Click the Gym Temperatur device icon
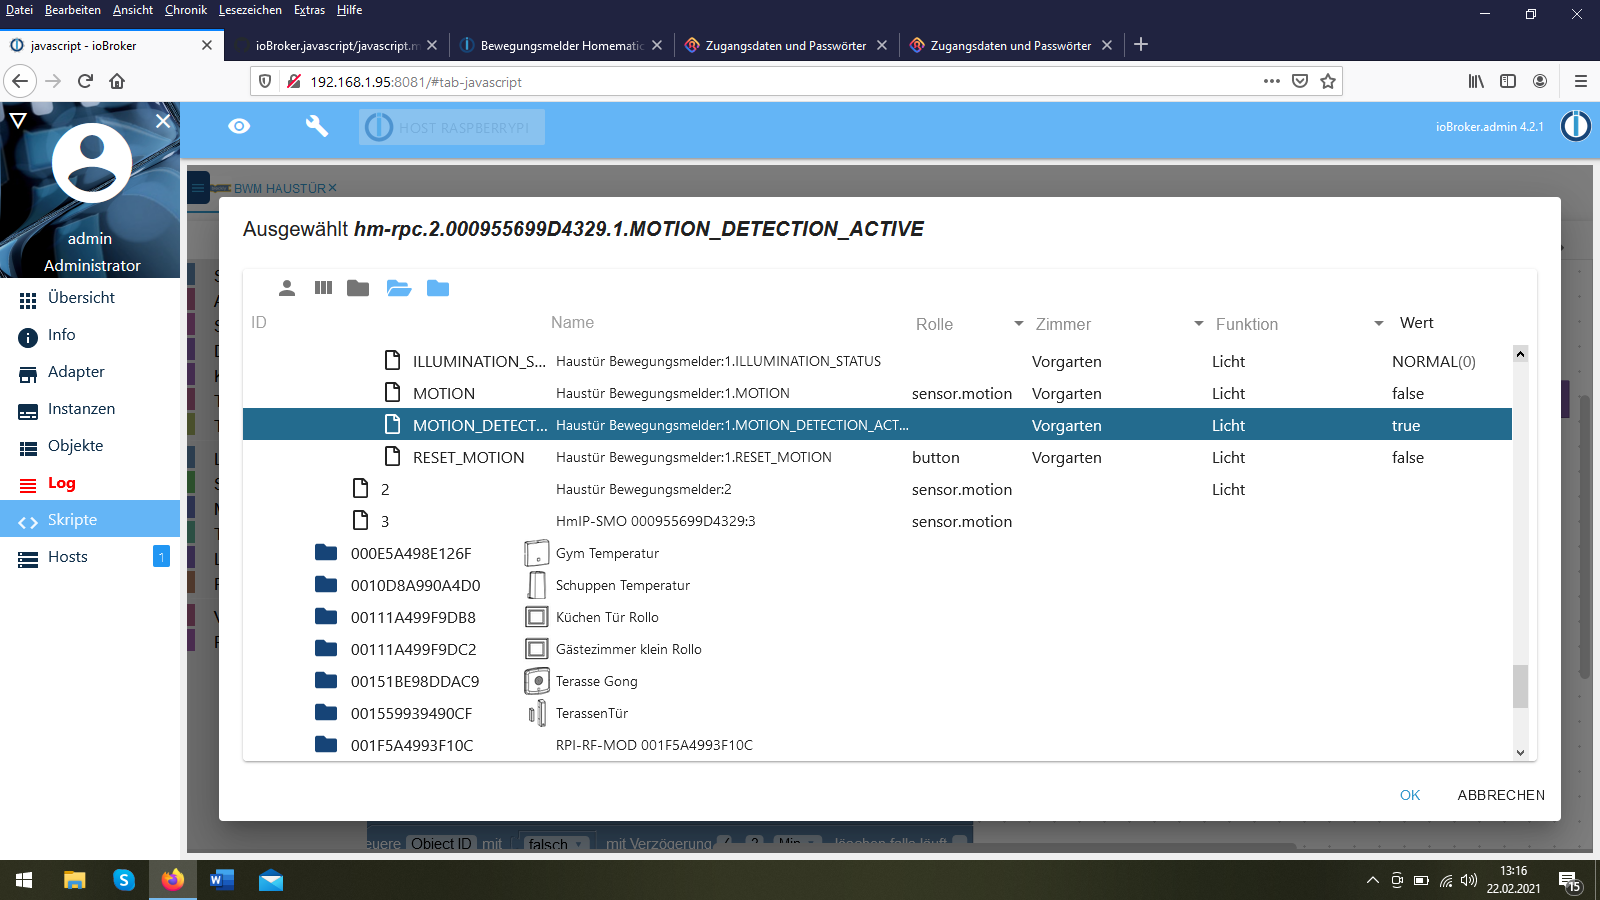Viewport: 1600px width, 900px height. coord(537,553)
